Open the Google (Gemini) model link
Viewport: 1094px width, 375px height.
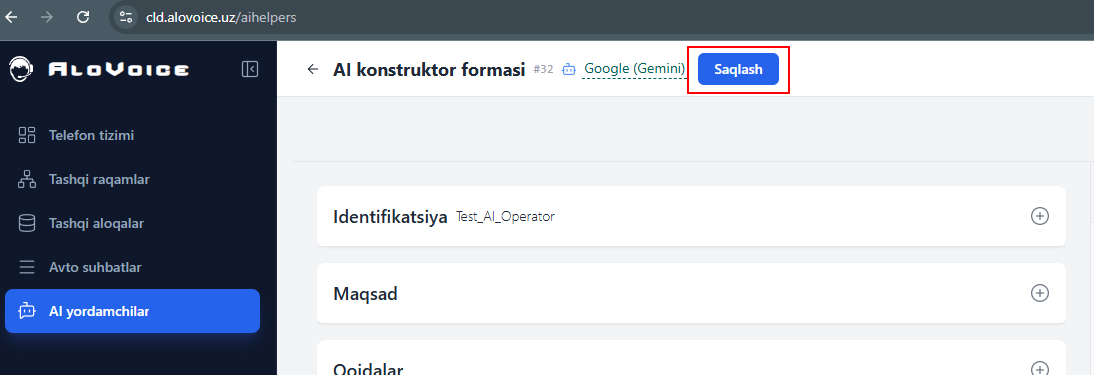pyautogui.click(x=634, y=69)
